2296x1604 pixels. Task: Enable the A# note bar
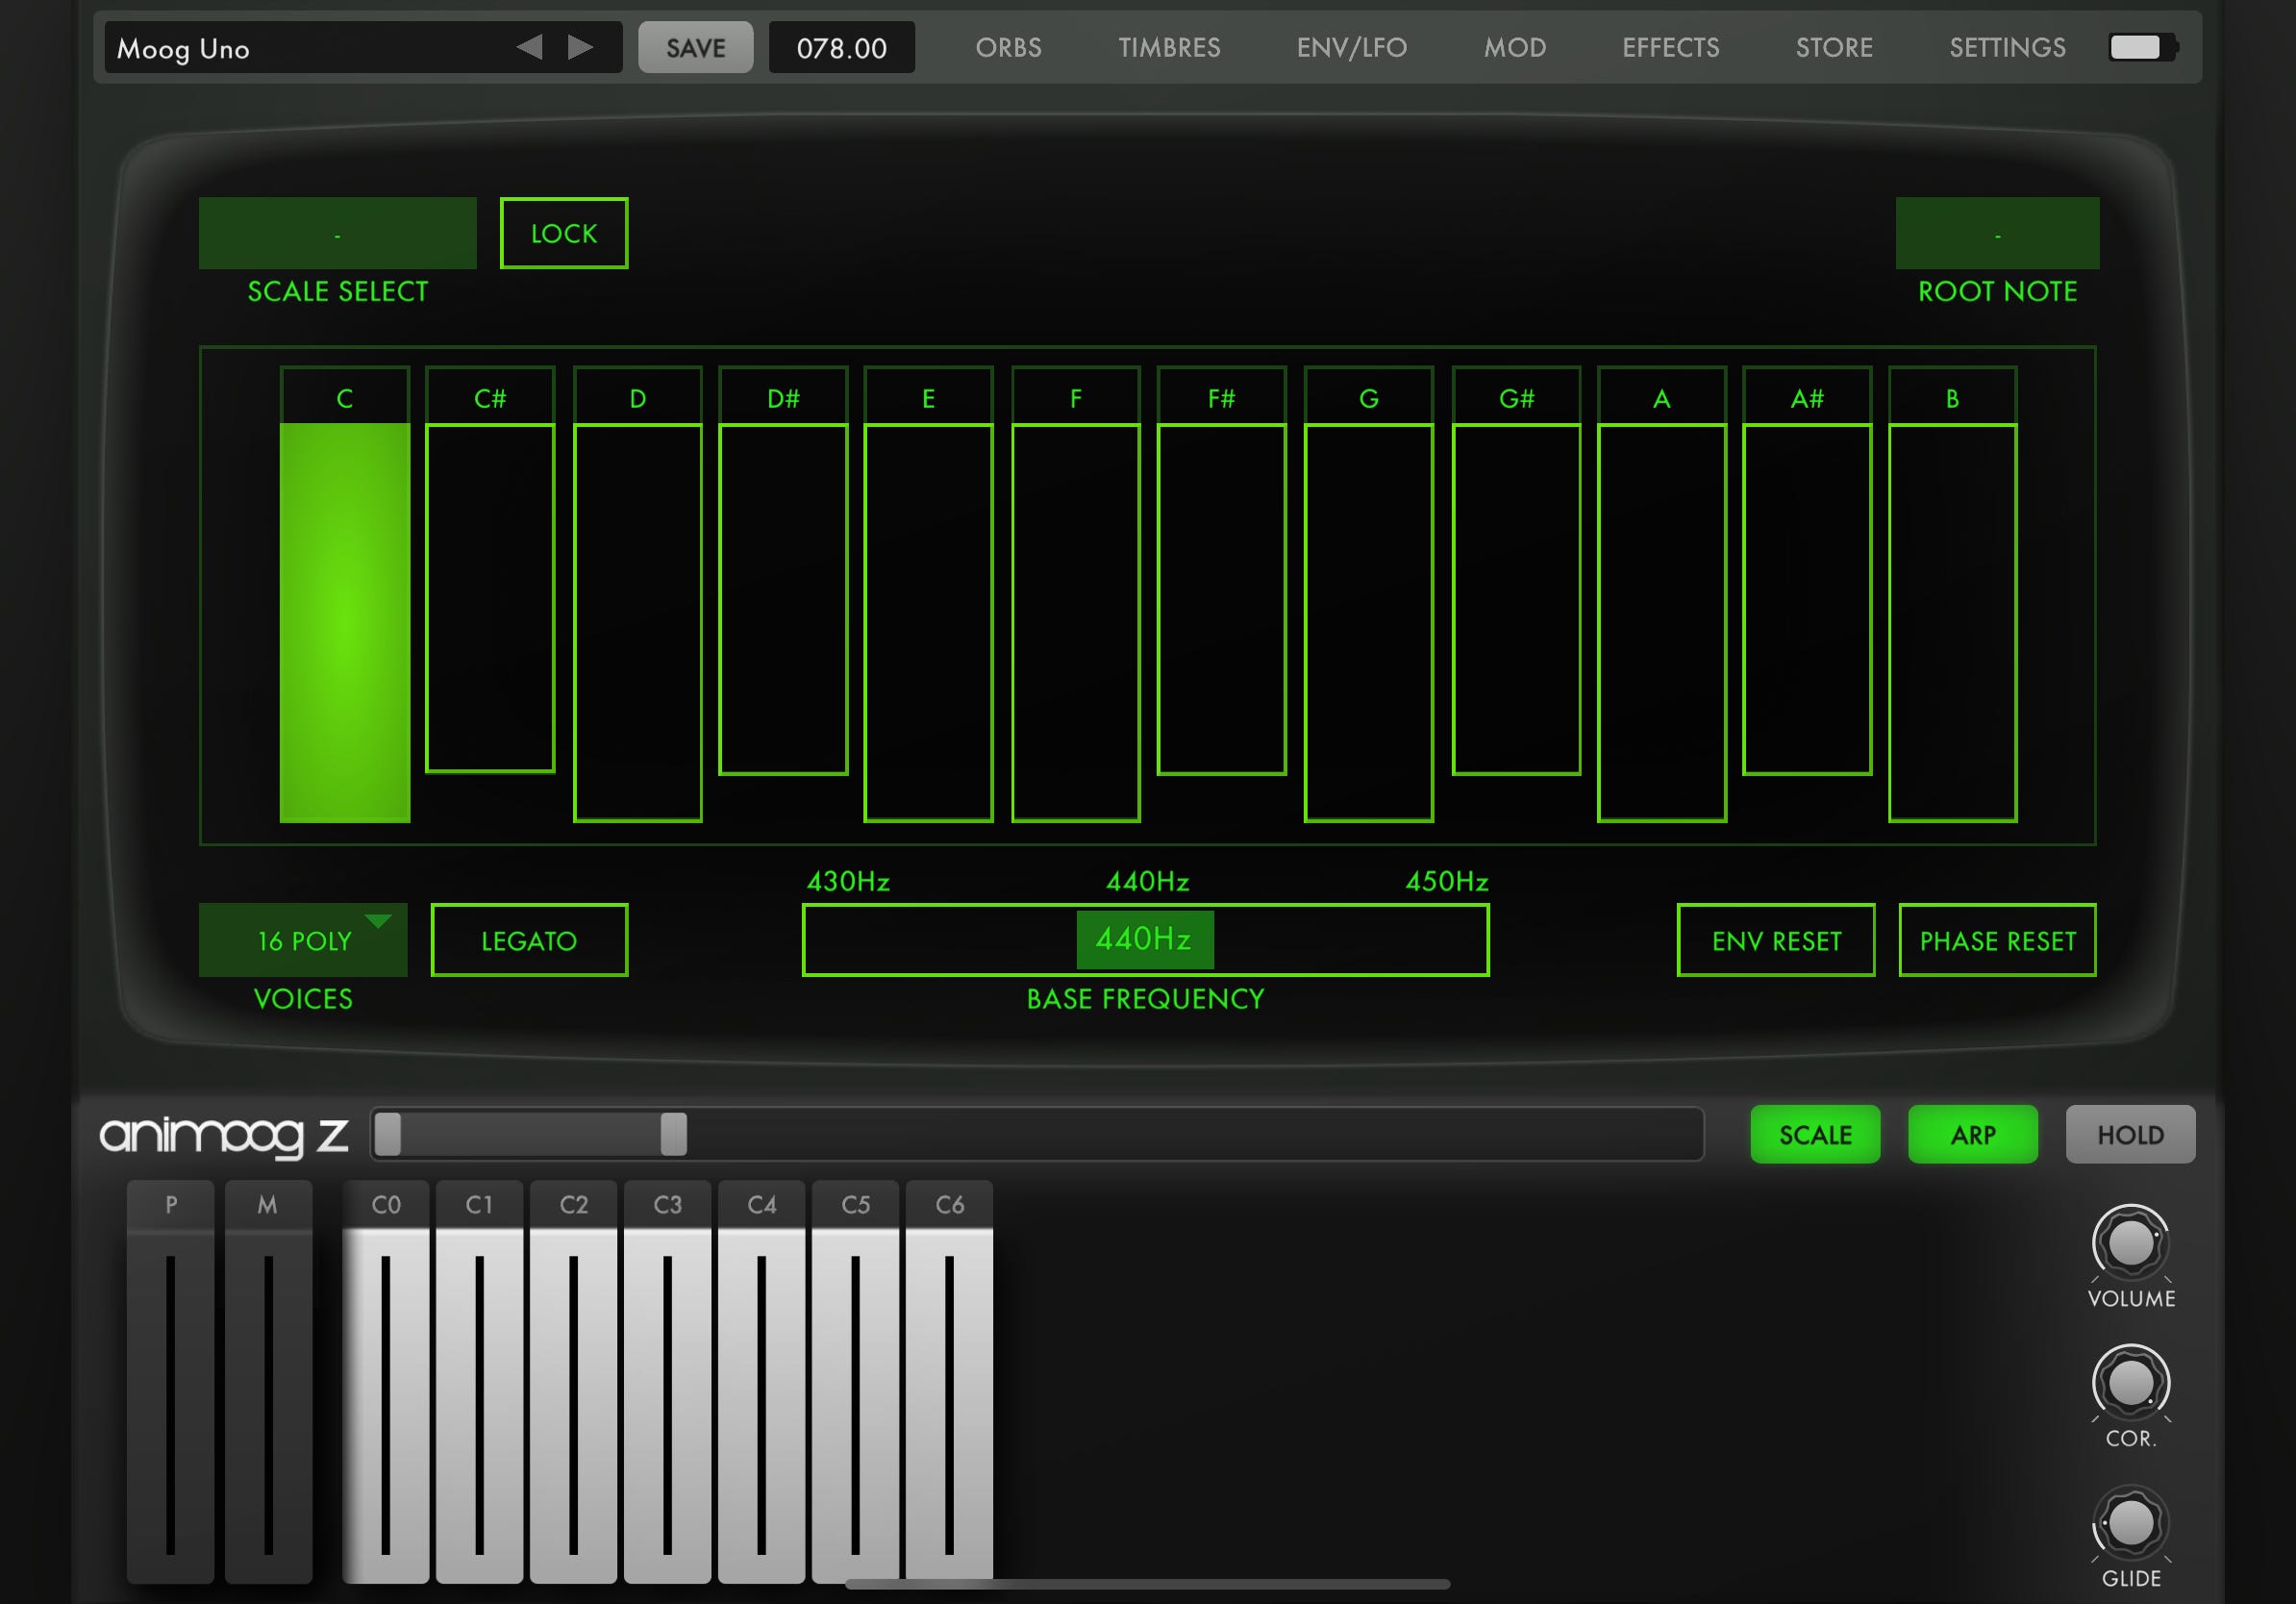pos(1807,598)
